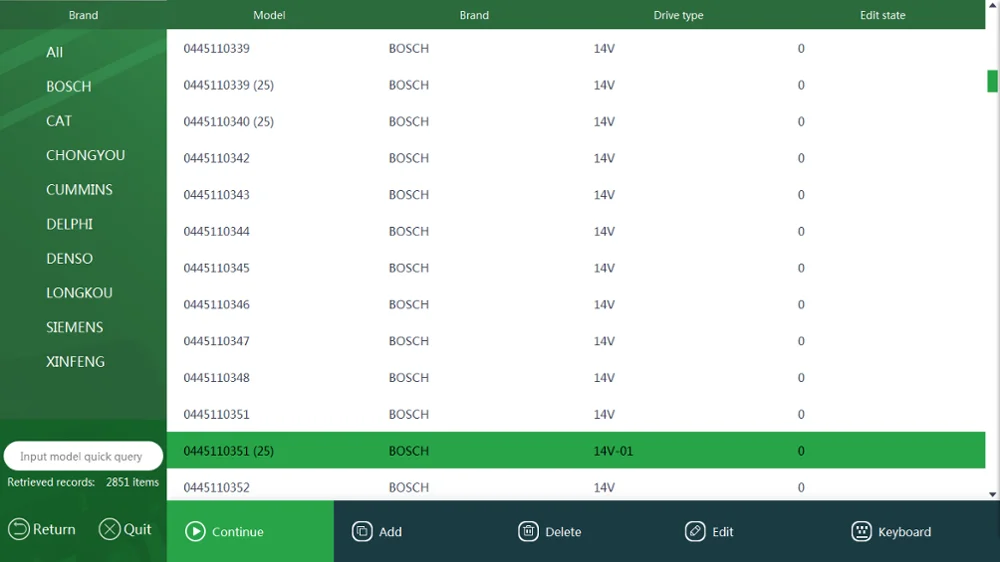This screenshot has height=562, width=1000.
Task: Click the Return arrow icon
Action: pyautogui.click(x=18, y=529)
